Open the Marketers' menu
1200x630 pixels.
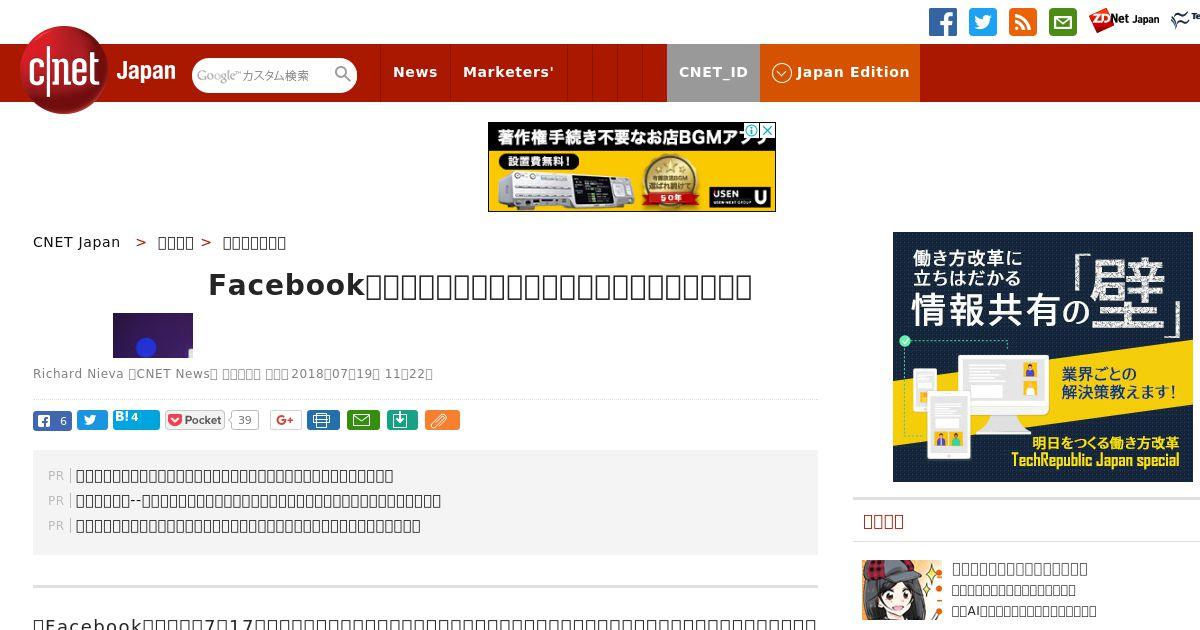(508, 72)
